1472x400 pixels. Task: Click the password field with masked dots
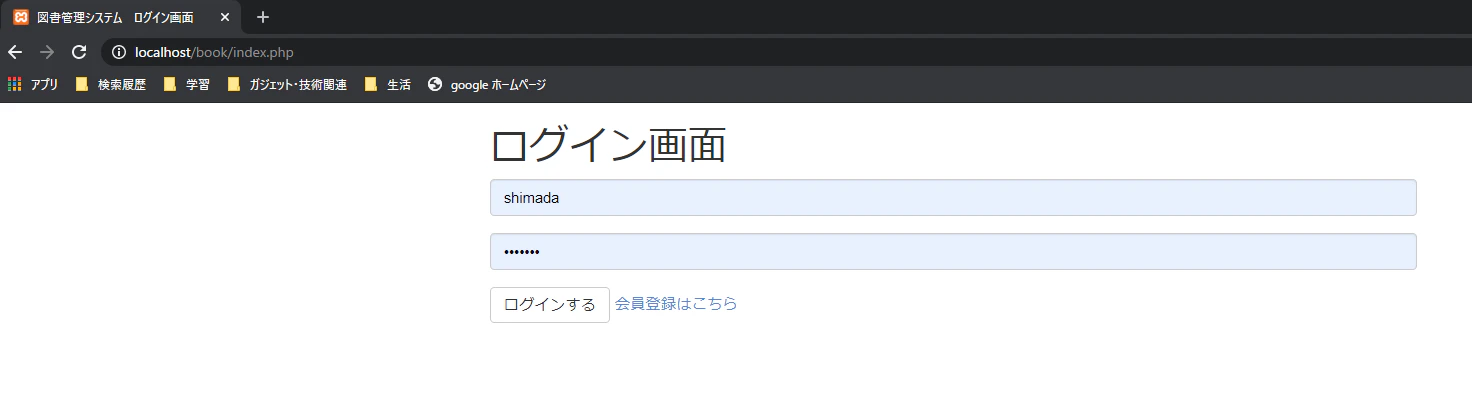tap(953, 252)
